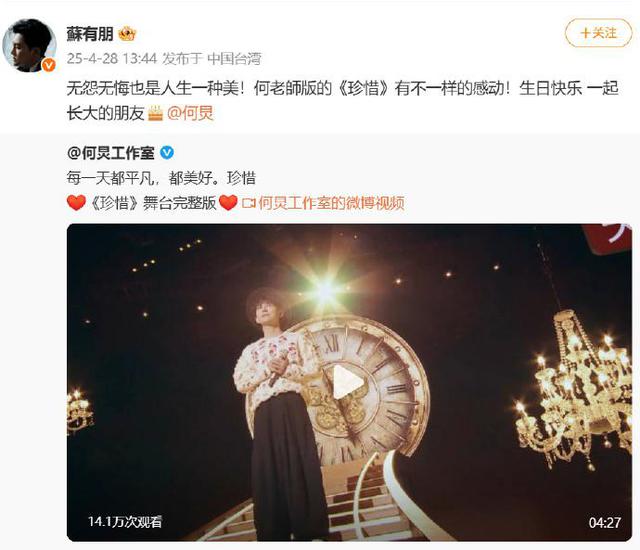
Task: Open 蘇有朋's profile avatar
Action: [x=29, y=45]
